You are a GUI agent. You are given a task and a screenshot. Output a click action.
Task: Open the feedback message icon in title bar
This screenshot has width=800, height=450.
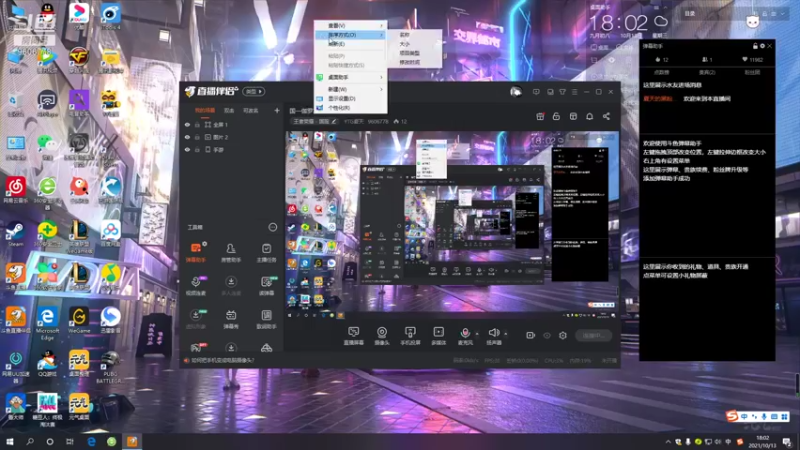(536, 92)
